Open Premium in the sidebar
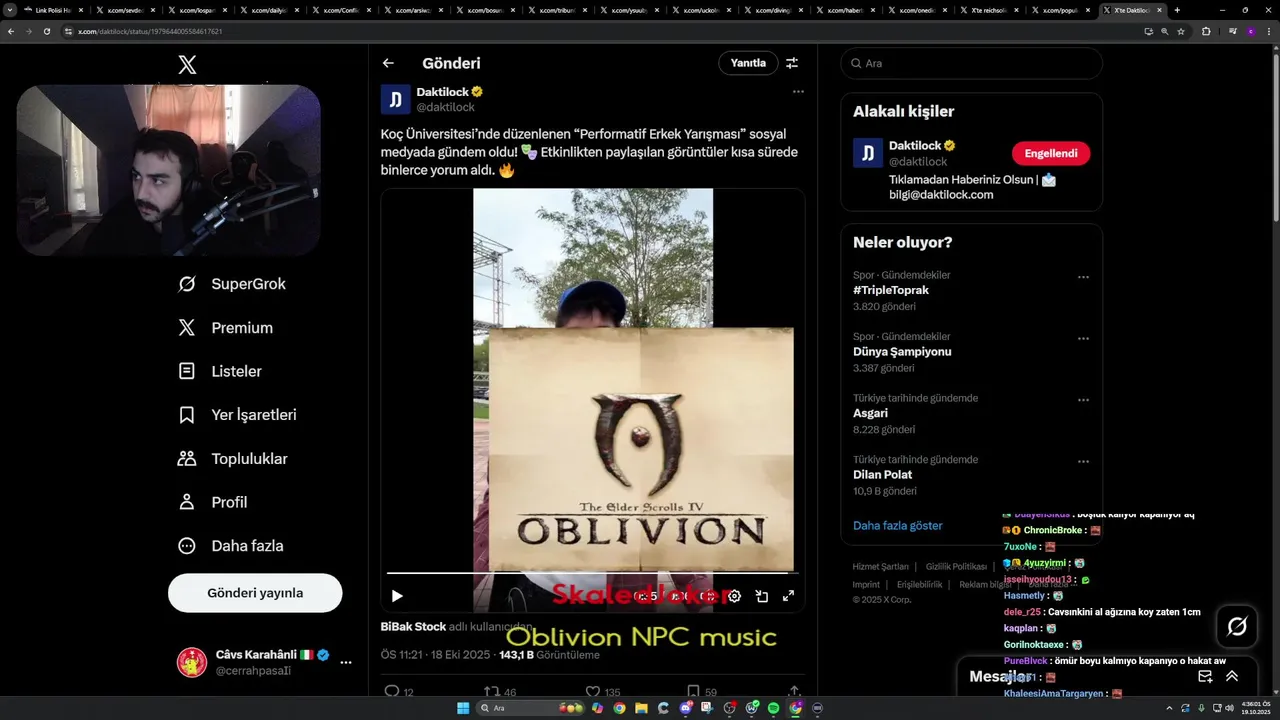Screen dimensions: 1280x720 225,328
